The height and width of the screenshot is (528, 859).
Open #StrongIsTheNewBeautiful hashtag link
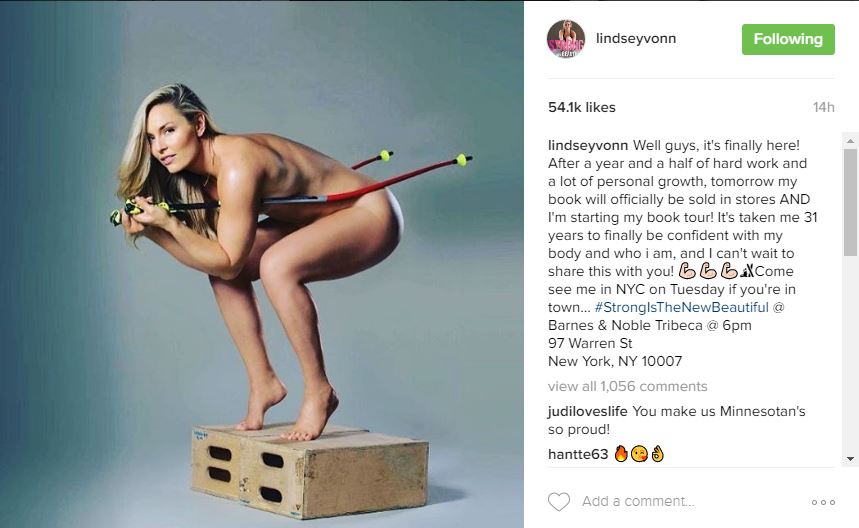point(682,307)
